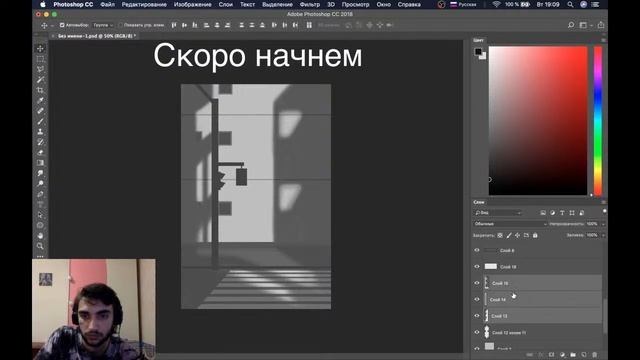Filter layers by pixel image icon
This screenshot has height=360, width=640.
click(x=543, y=213)
